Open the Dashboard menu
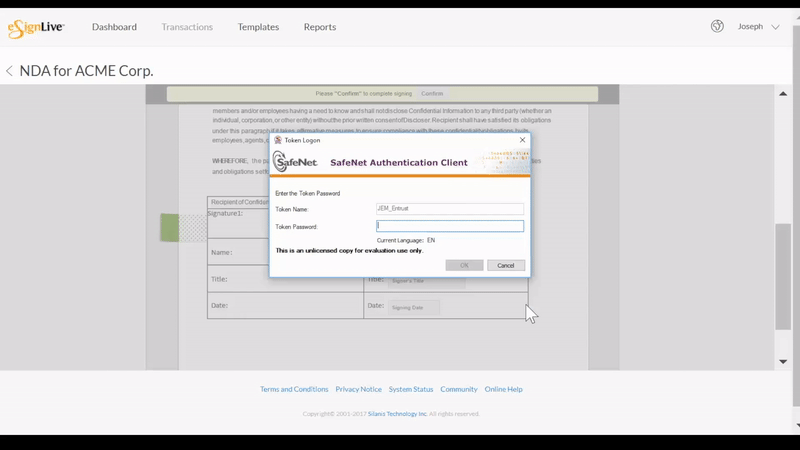The width and height of the screenshot is (800, 450). click(114, 27)
